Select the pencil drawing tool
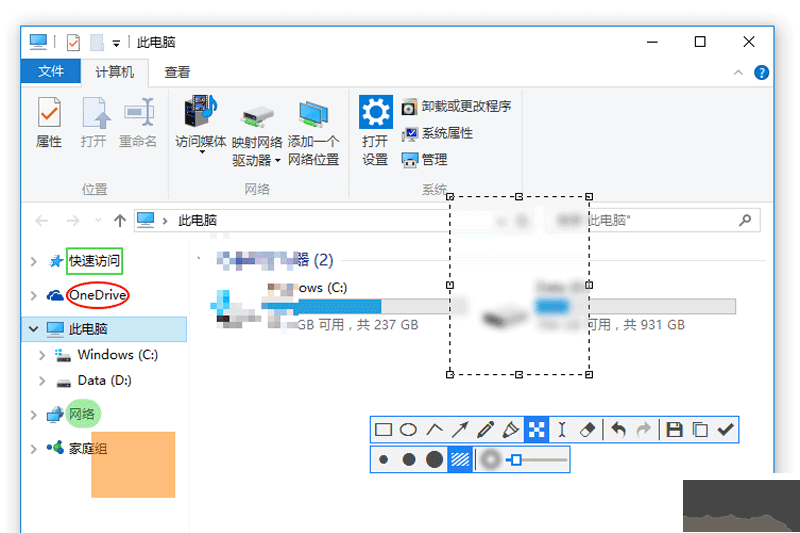This screenshot has height=533, width=800. click(x=485, y=430)
